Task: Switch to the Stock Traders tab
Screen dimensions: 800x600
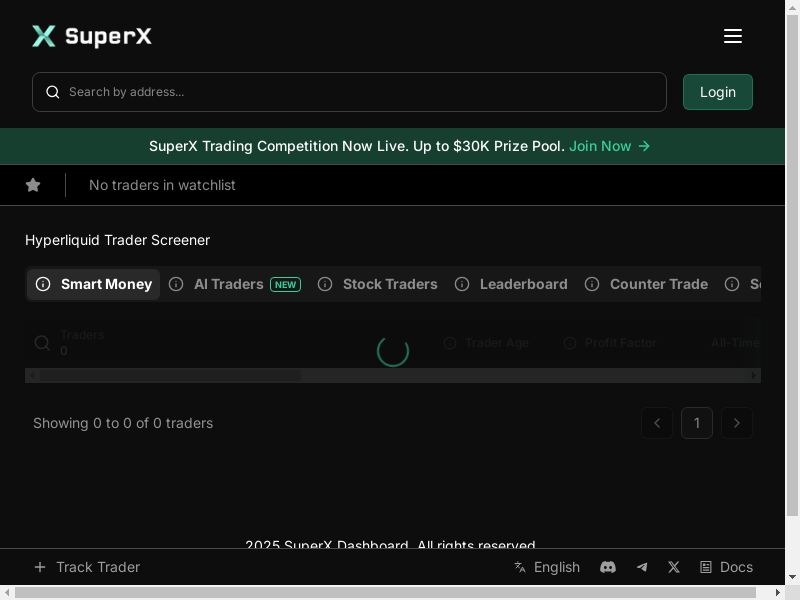Action: click(390, 284)
